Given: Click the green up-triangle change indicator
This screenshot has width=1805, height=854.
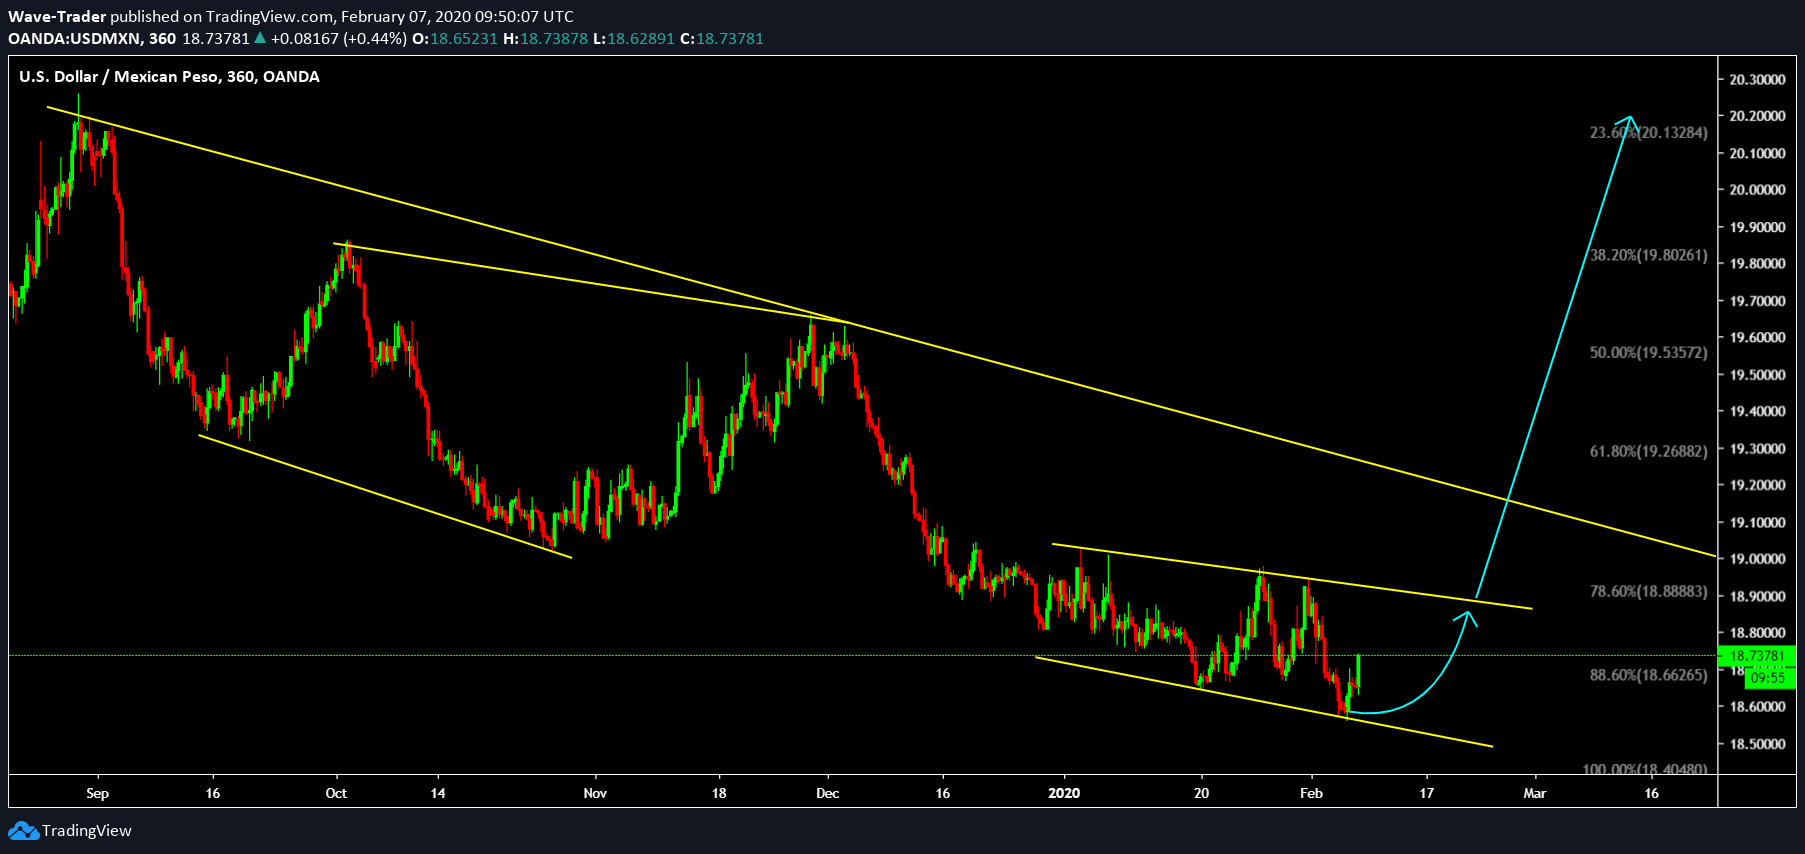Looking at the screenshot, I should [x=260, y=38].
